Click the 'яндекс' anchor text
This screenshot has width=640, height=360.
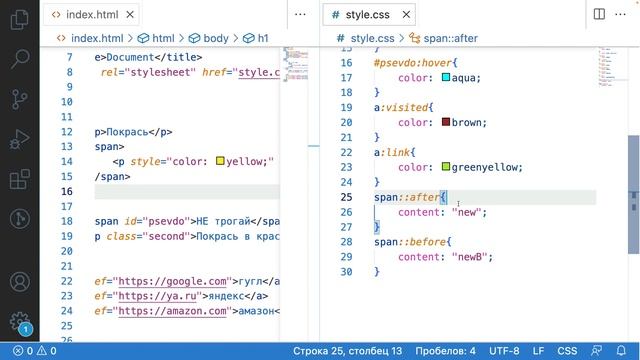pyautogui.click(x=226, y=296)
